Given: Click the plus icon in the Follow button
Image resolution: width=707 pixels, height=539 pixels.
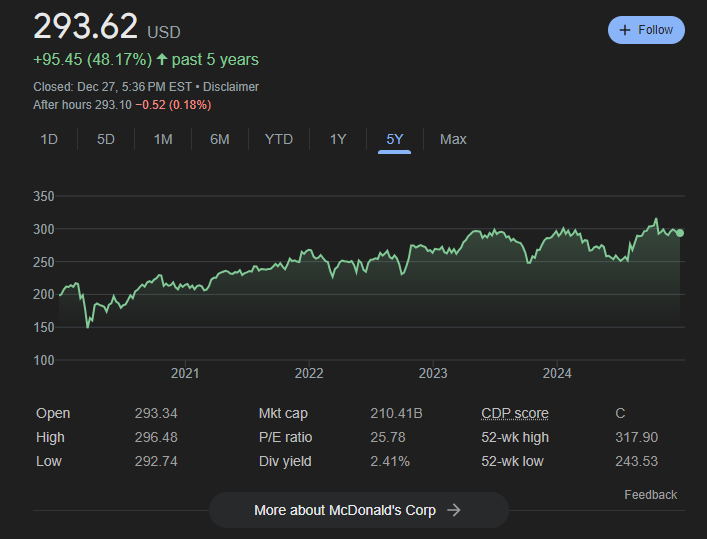Looking at the screenshot, I should click(625, 30).
